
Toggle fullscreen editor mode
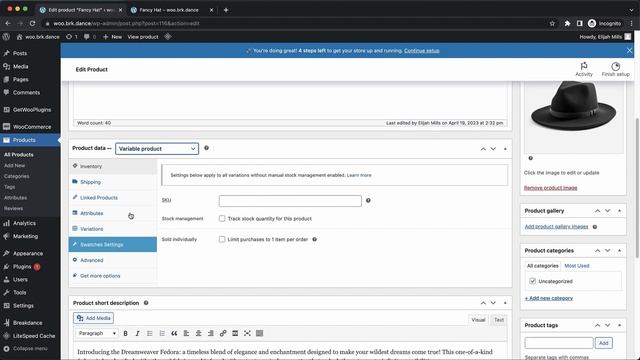pyautogui.click(x=247, y=333)
